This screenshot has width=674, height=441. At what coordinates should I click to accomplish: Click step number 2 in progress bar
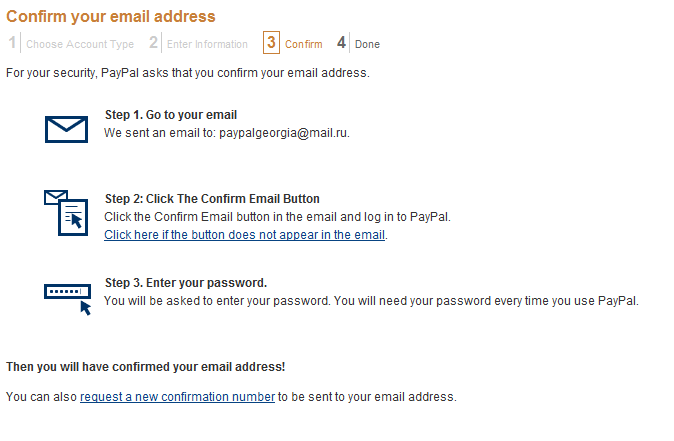click(x=154, y=43)
